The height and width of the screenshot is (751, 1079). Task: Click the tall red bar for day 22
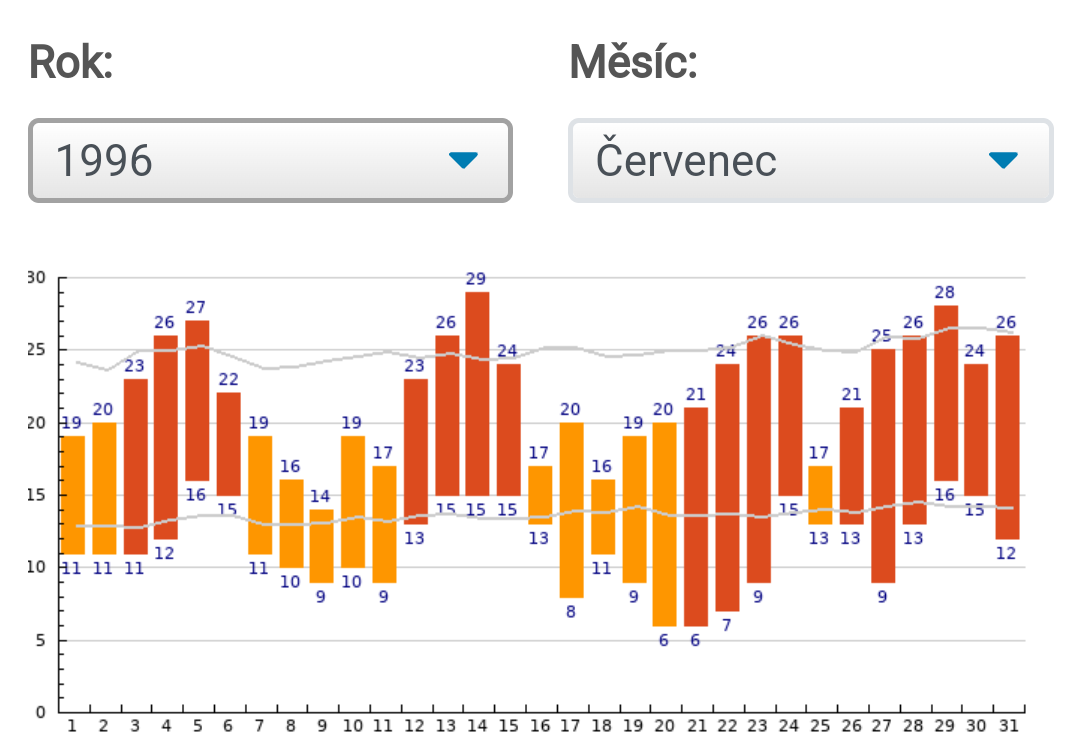[727, 487]
